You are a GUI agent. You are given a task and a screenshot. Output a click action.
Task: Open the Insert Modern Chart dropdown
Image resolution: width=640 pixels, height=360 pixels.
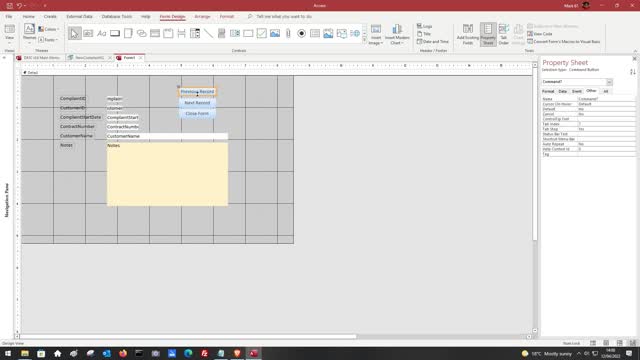[x=397, y=34]
